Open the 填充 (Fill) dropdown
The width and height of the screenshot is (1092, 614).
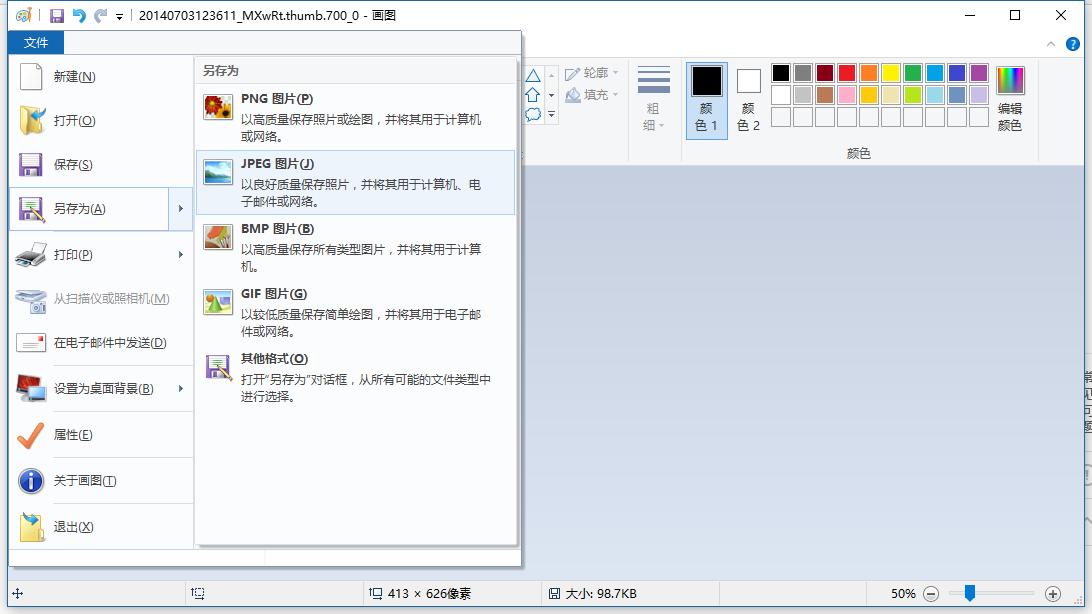[x=590, y=92]
